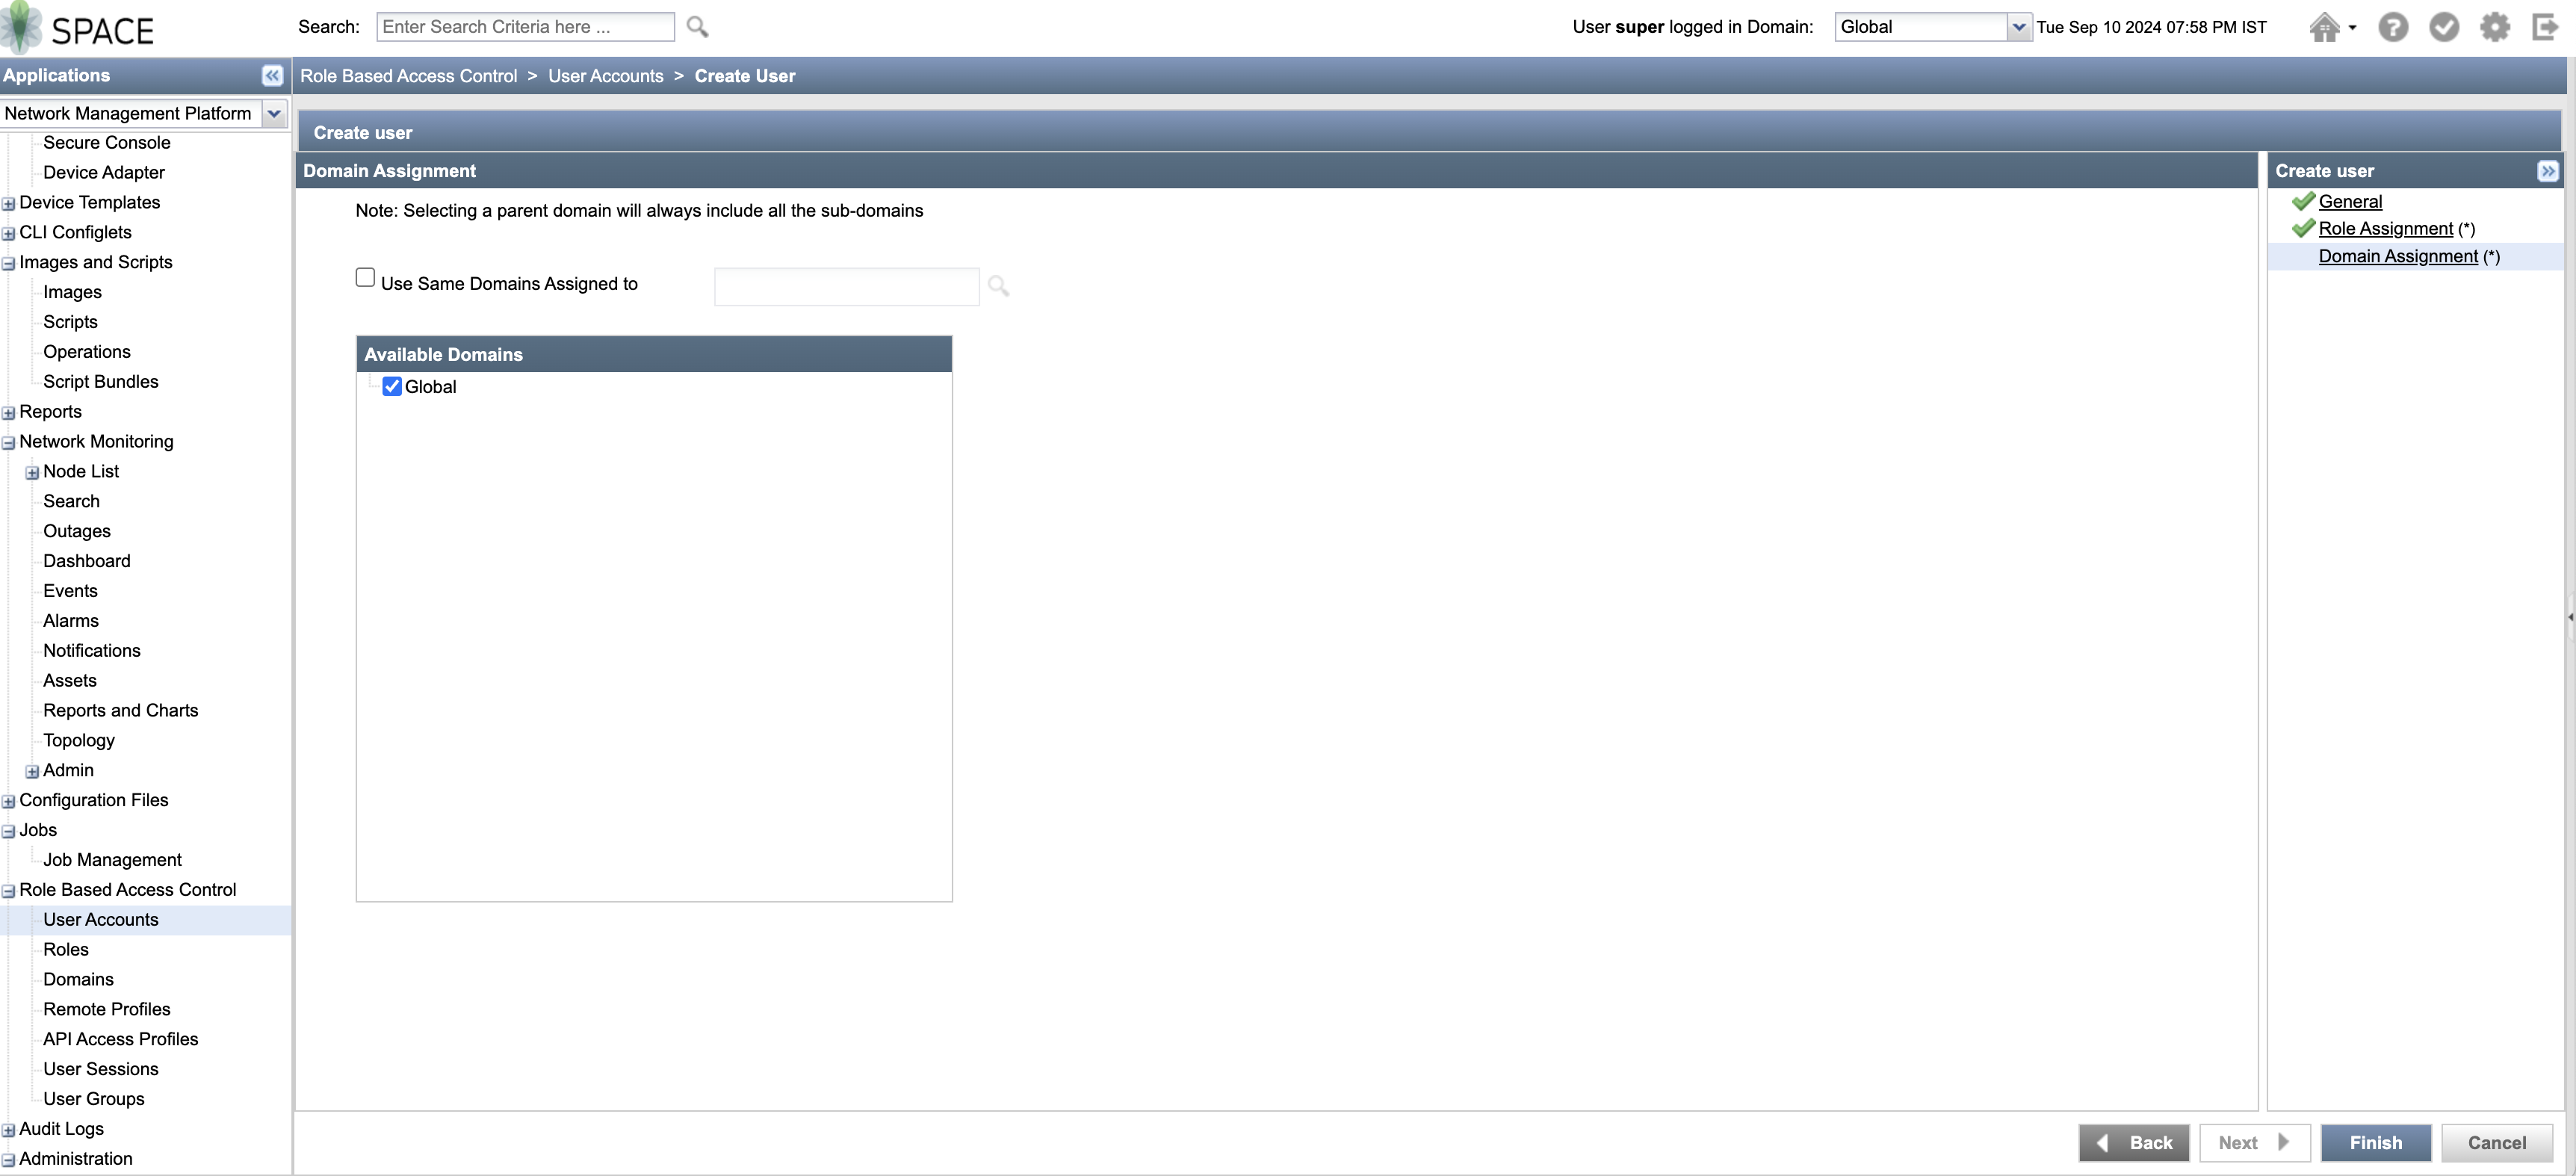Click the domain lookup magnifier icon
This screenshot has height=1176, width=2576.
click(998, 286)
